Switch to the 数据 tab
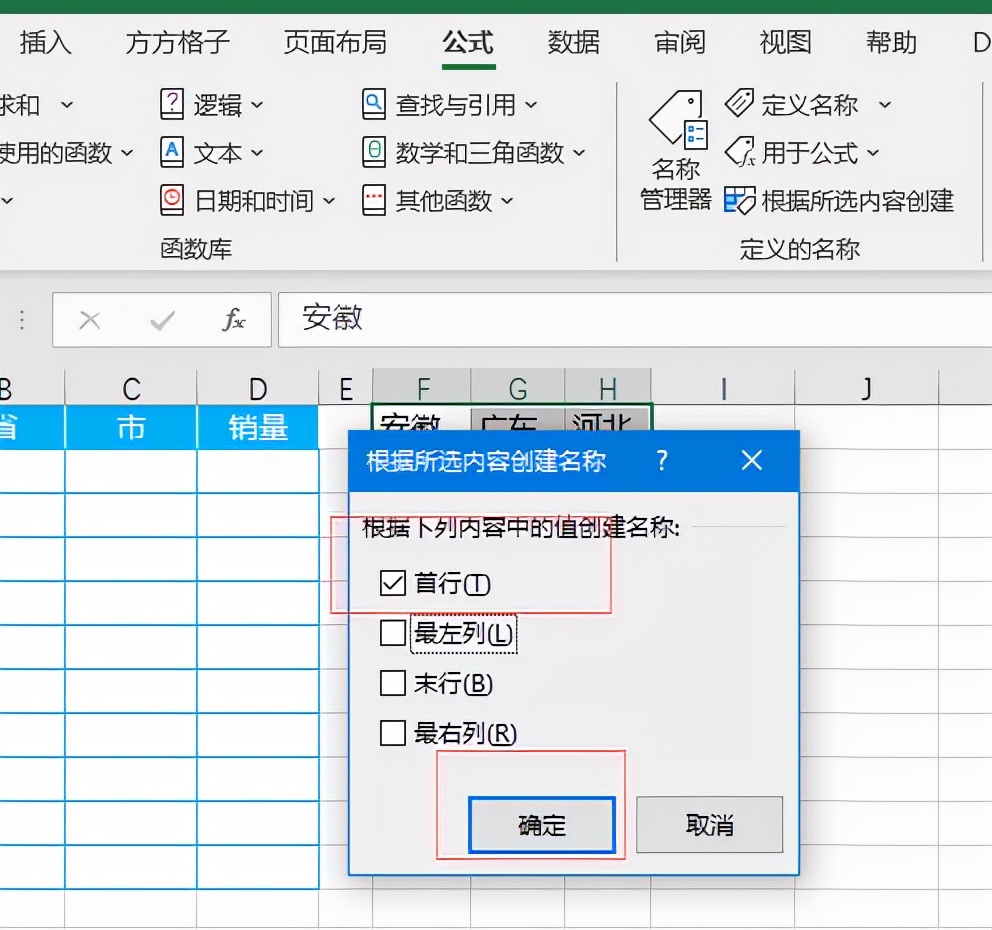The image size is (992, 930). click(574, 42)
